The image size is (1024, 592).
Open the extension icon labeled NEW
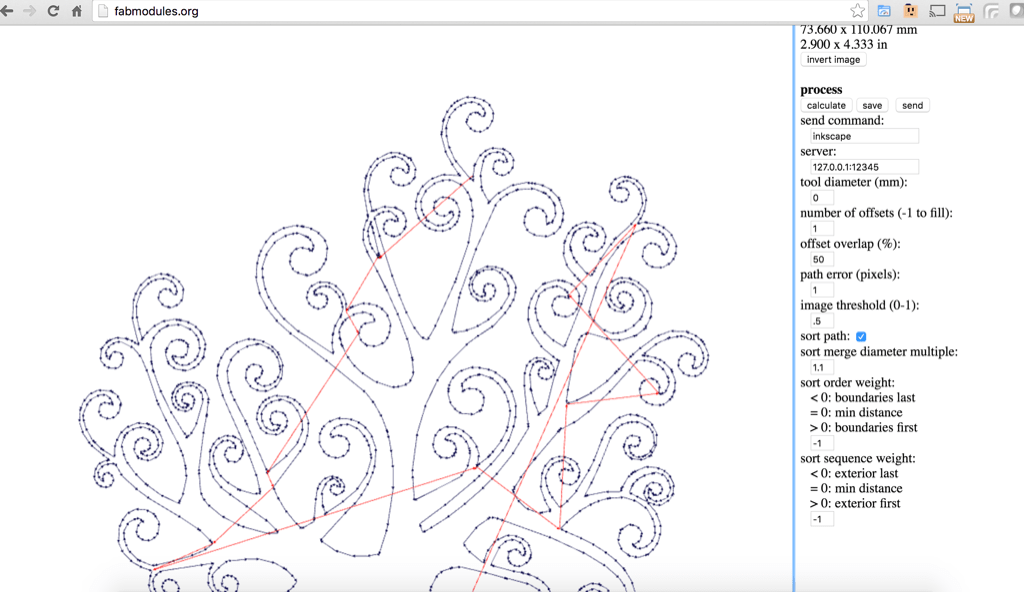point(964,12)
